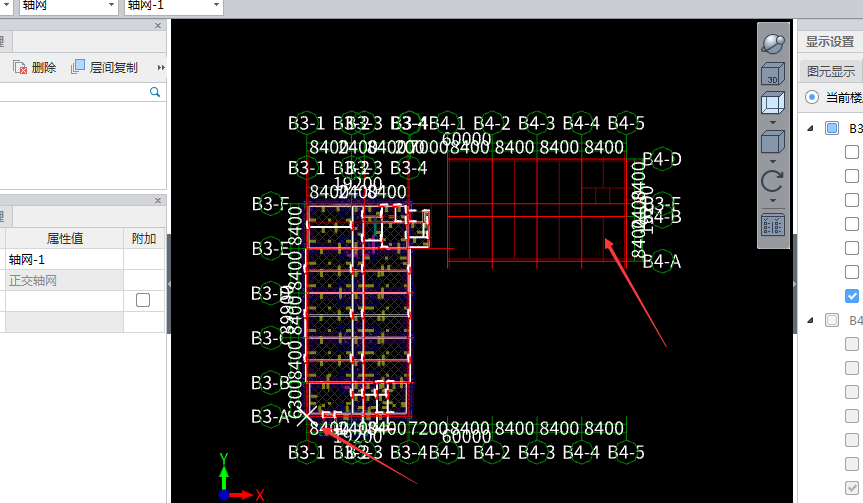The image size is (863, 503).
Task: Expand the toolbar overflow double-arrow
Action: tap(161, 68)
